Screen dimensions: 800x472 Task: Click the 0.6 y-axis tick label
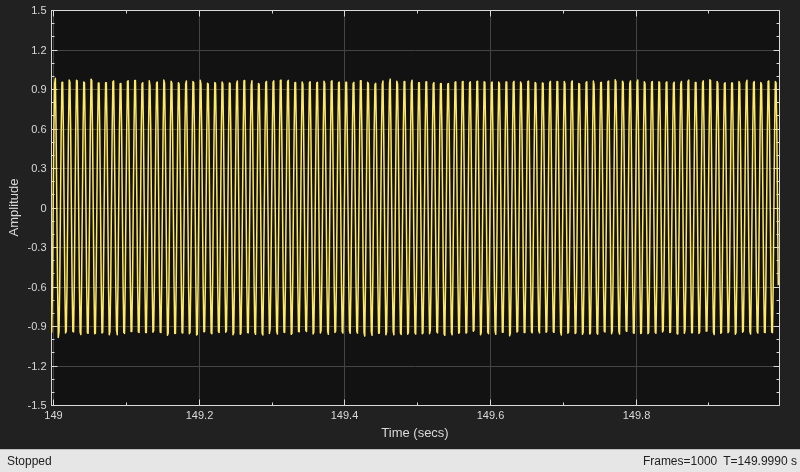pos(39,129)
